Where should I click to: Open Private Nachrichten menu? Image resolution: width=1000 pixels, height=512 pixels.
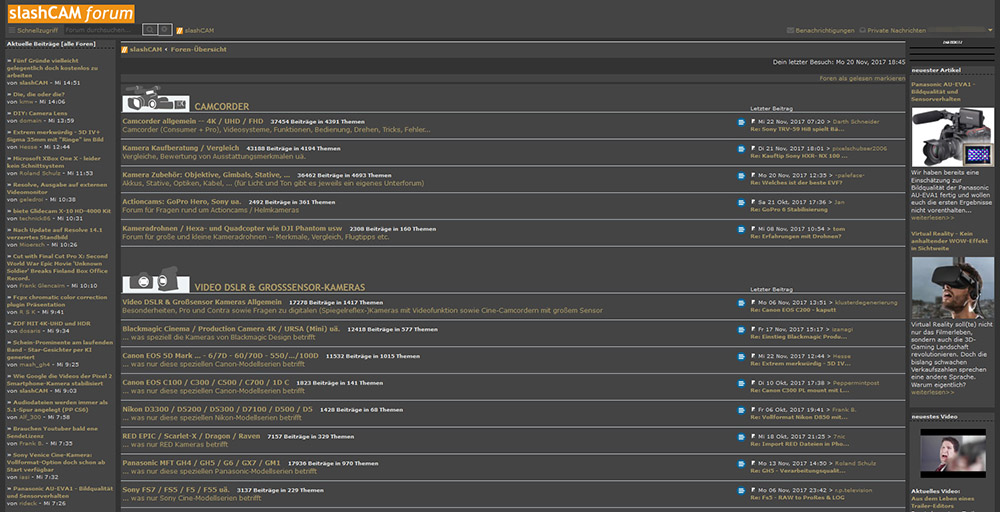pyautogui.click(x=892, y=30)
